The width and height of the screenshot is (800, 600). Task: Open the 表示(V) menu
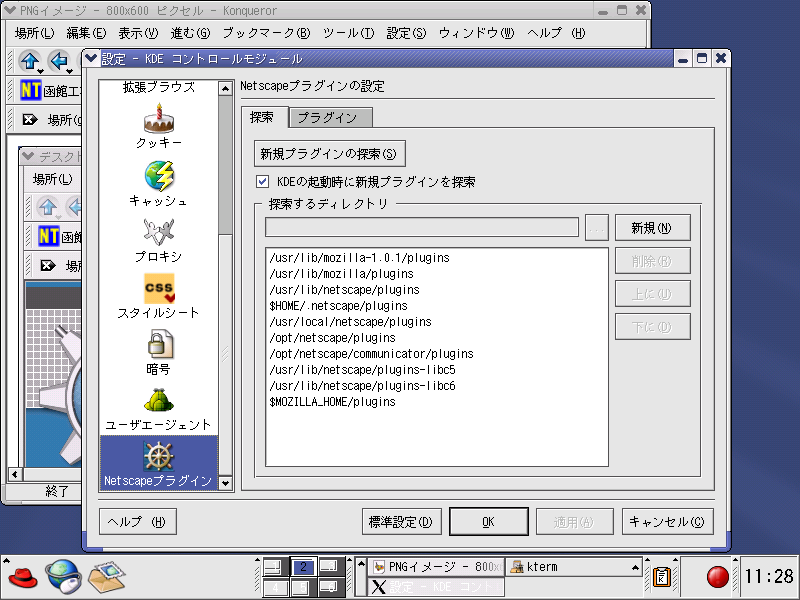coord(138,33)
